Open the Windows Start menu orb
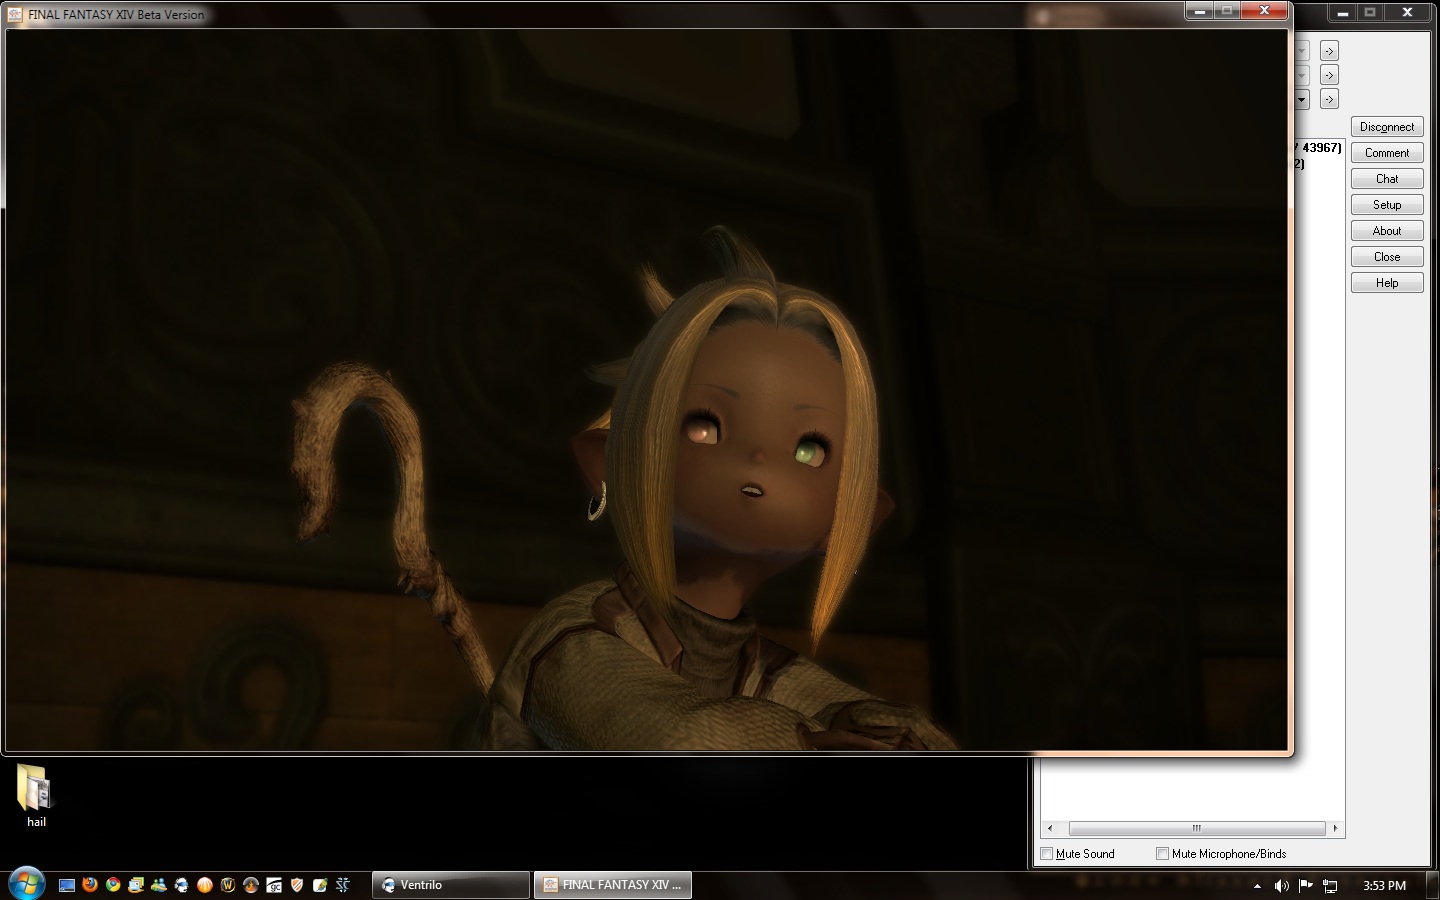The image size is (1440, 900). (26, 884)
